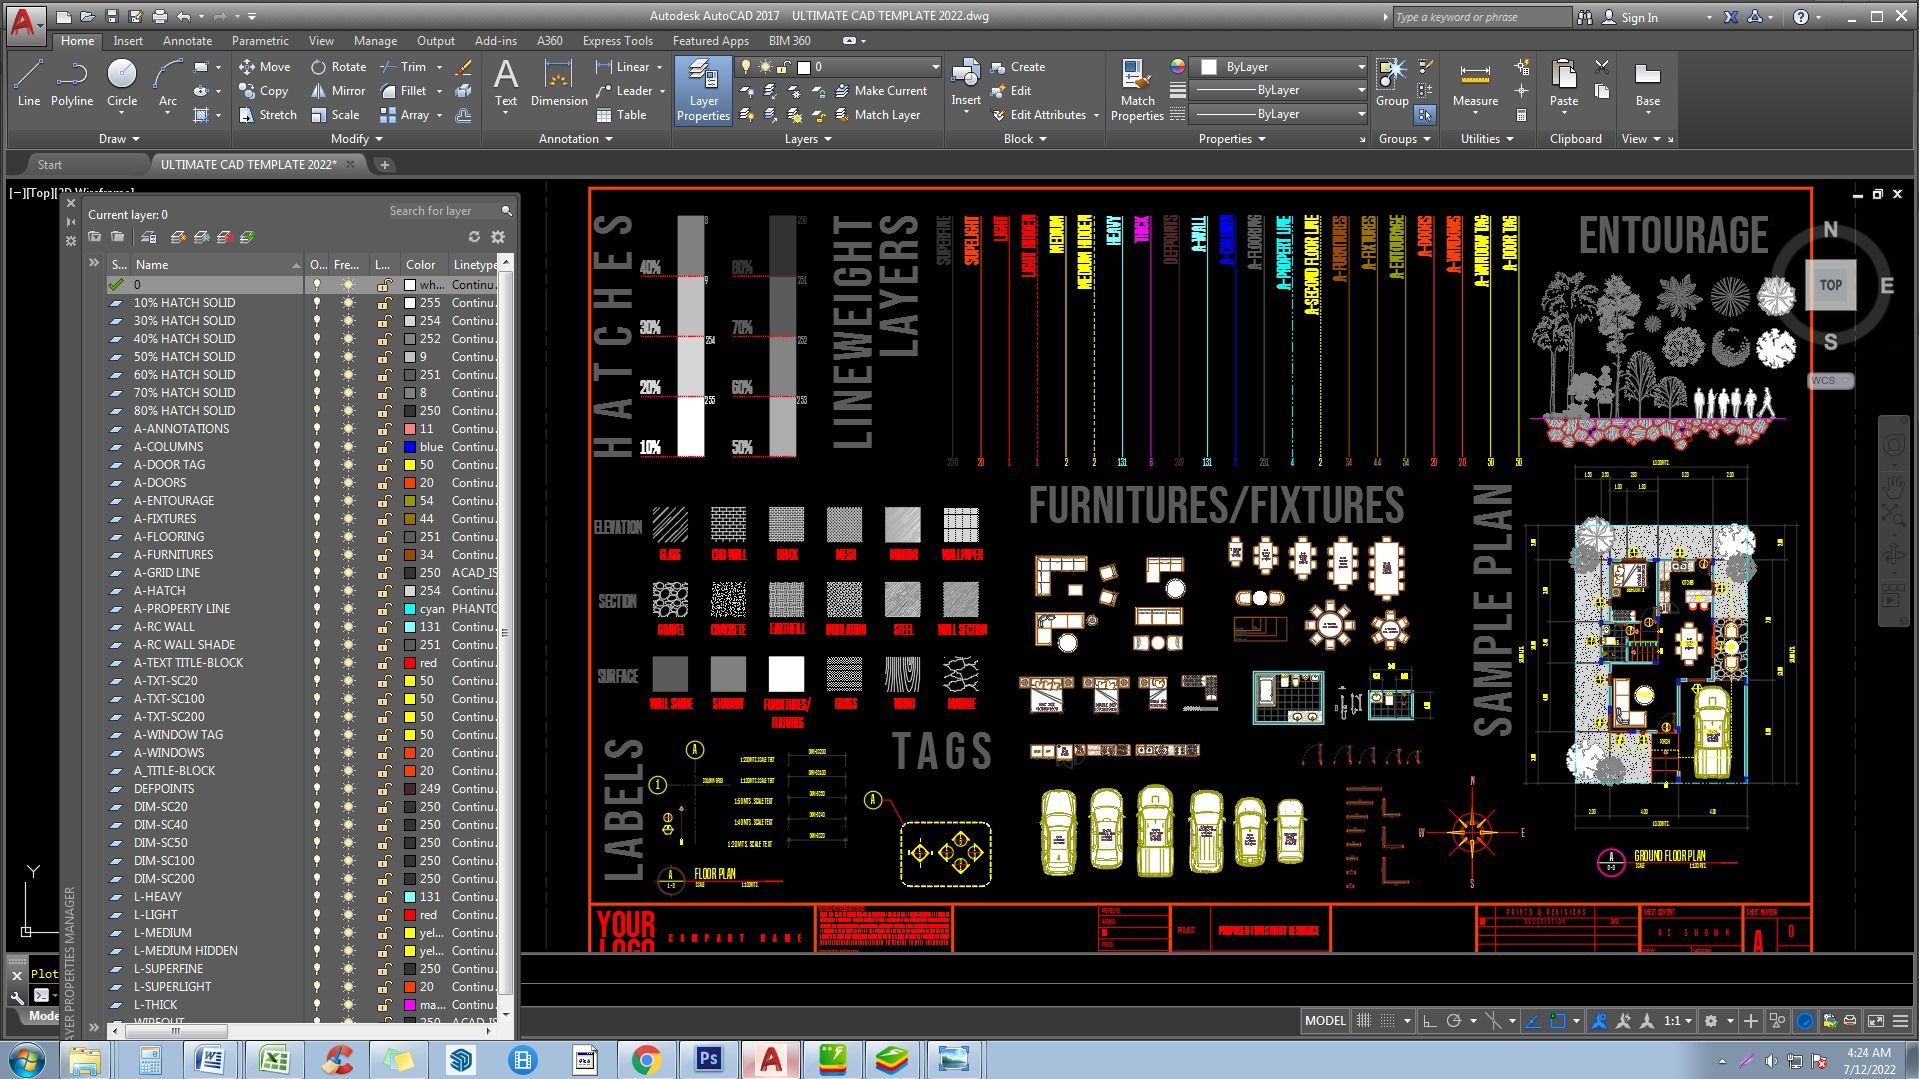Click the Move tool

pyautogui.click(x=265, y=67)
